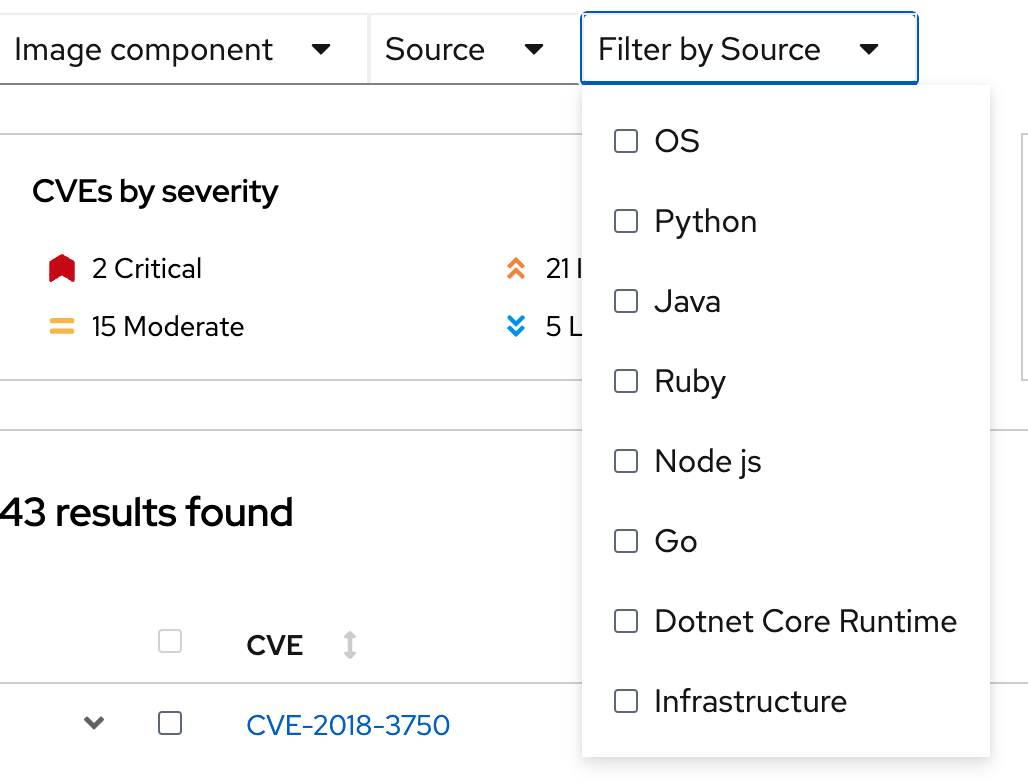Image resolution: width=1028 pixels, height=784 pixels.
Task: Open the Source attribute dropdown
Action: 464,50
